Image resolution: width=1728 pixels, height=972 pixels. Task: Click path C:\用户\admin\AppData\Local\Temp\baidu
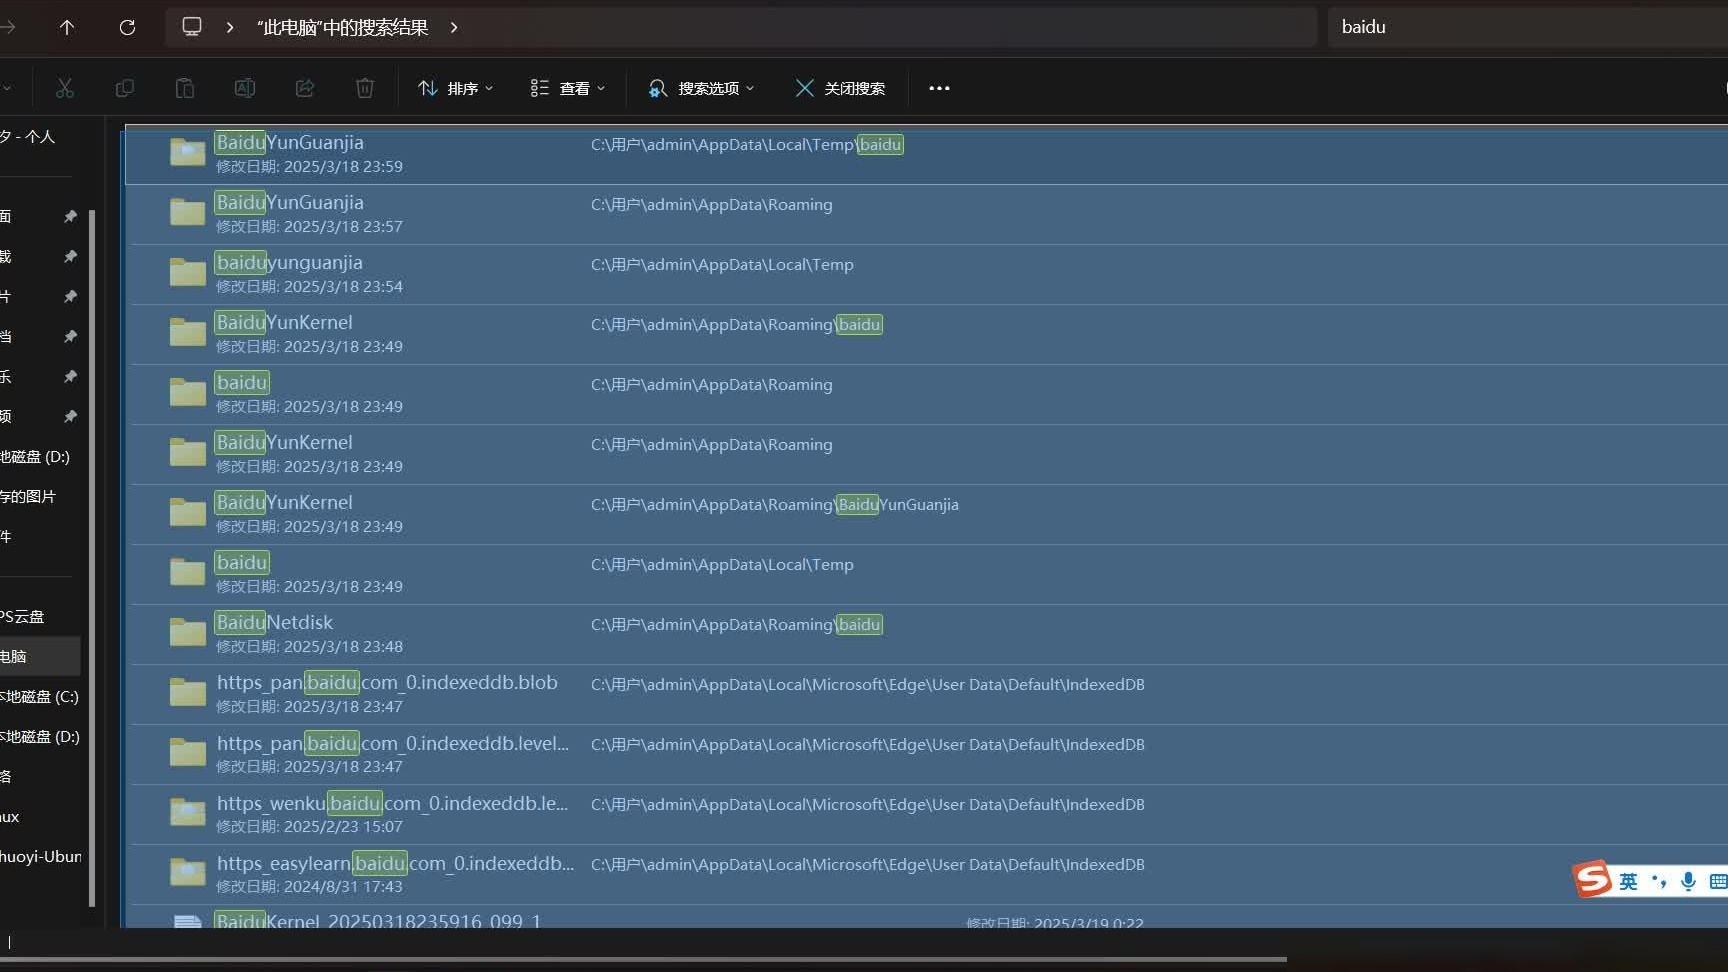[x=747, y=145]
